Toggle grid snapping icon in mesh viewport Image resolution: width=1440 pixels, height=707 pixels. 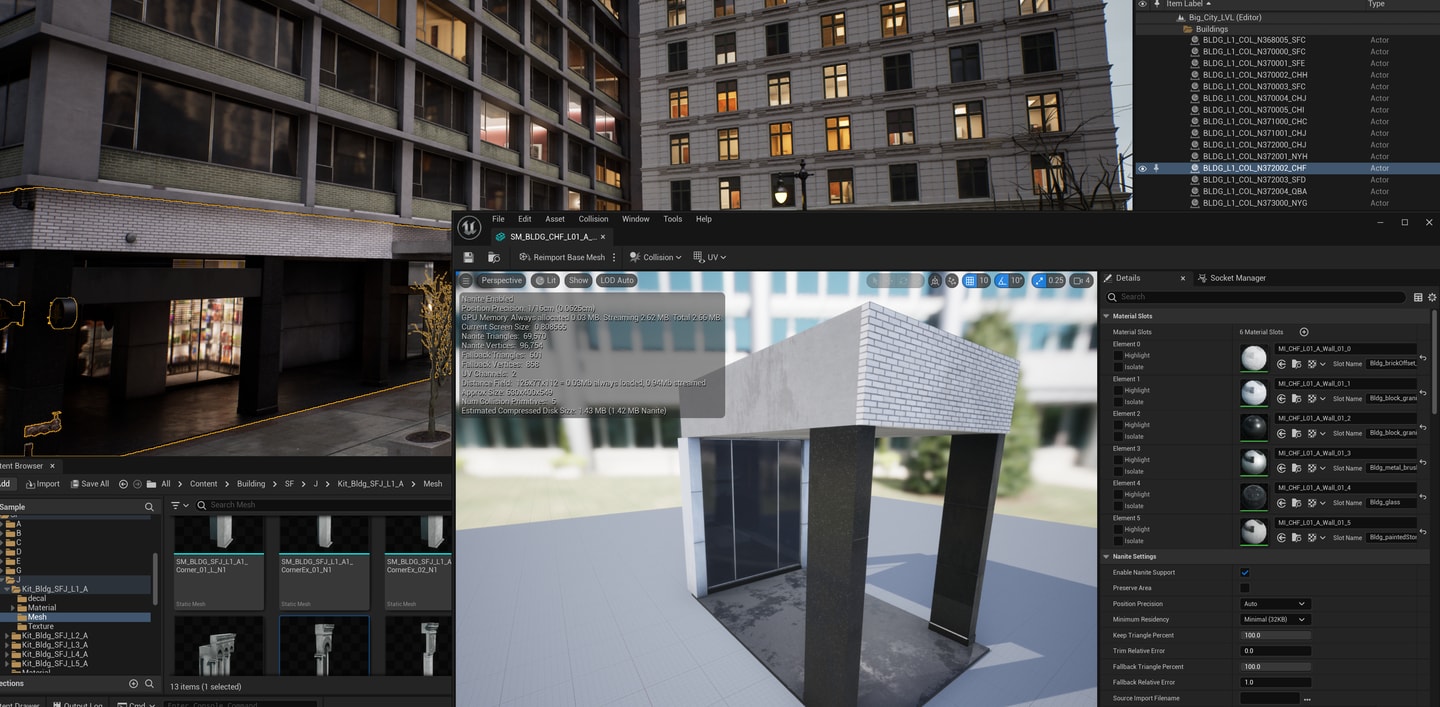click(x=970, y=281)
